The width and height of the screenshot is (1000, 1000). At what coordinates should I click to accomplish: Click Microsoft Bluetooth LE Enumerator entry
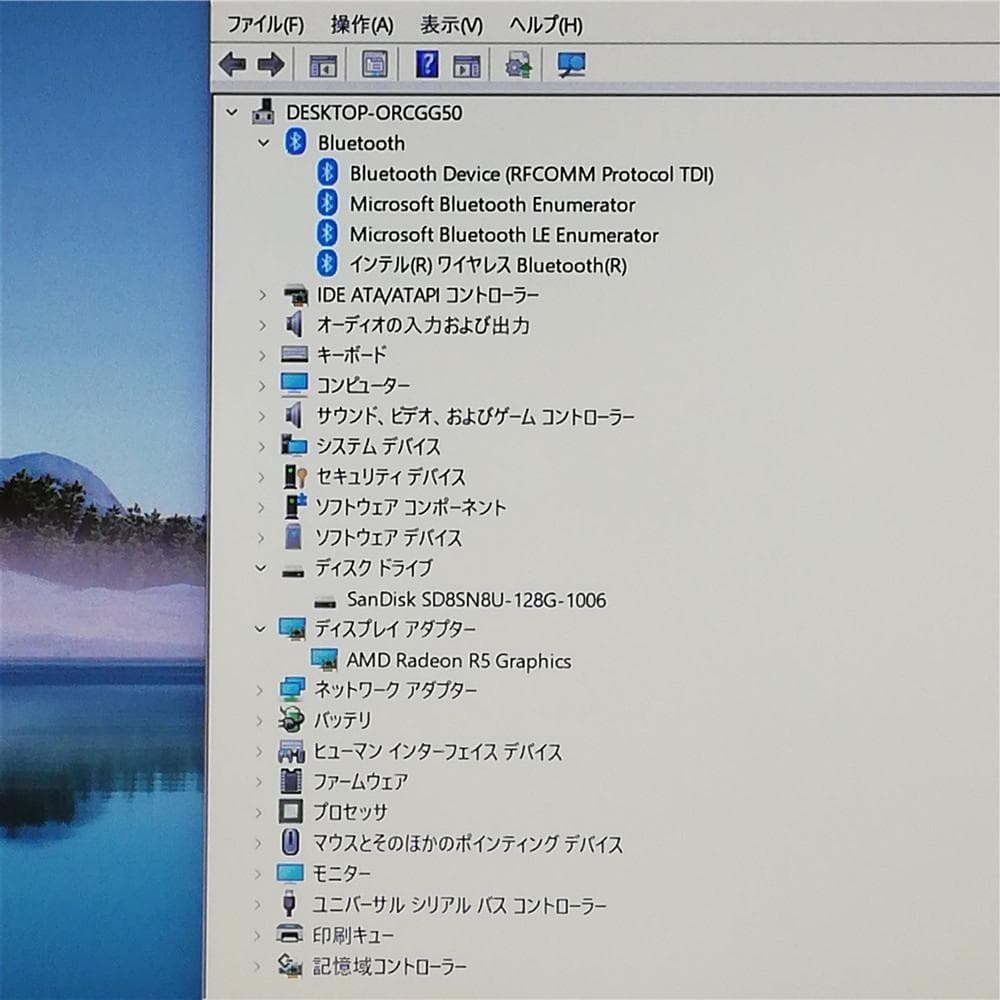[503, 235]
